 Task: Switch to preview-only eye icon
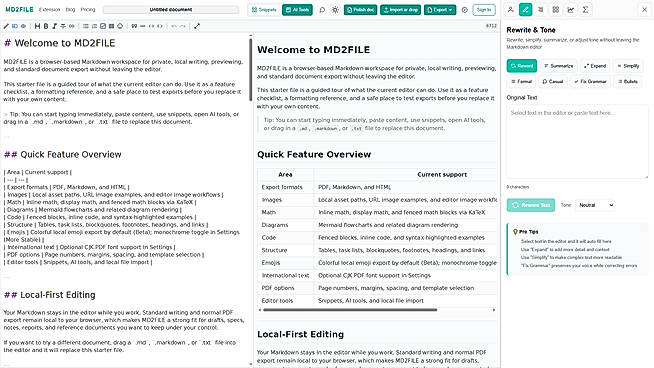pyautogui.click(x=23, y=26)
